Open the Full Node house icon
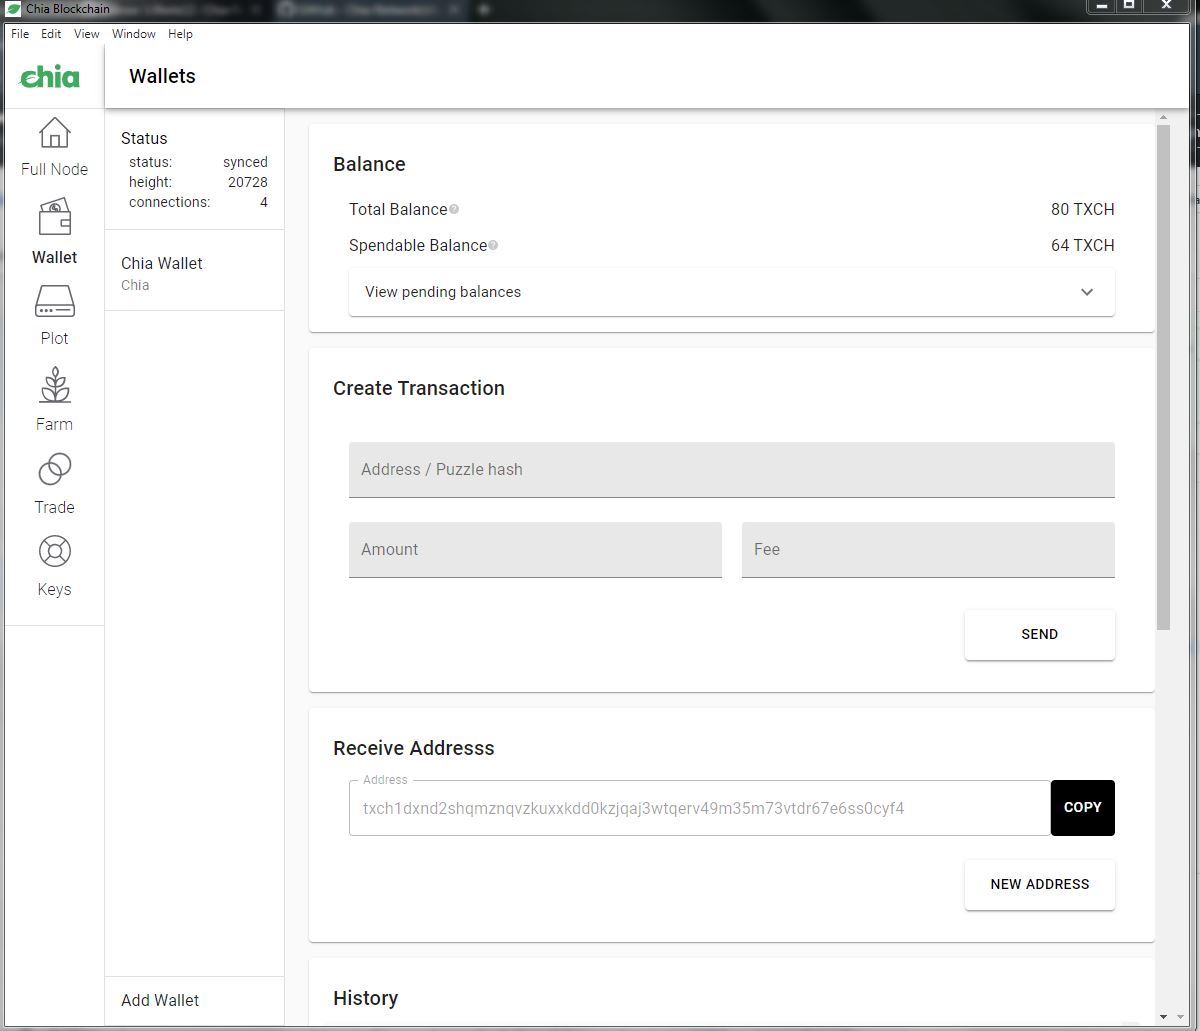Screen dimensions: 1200x1031 [54, 134]
